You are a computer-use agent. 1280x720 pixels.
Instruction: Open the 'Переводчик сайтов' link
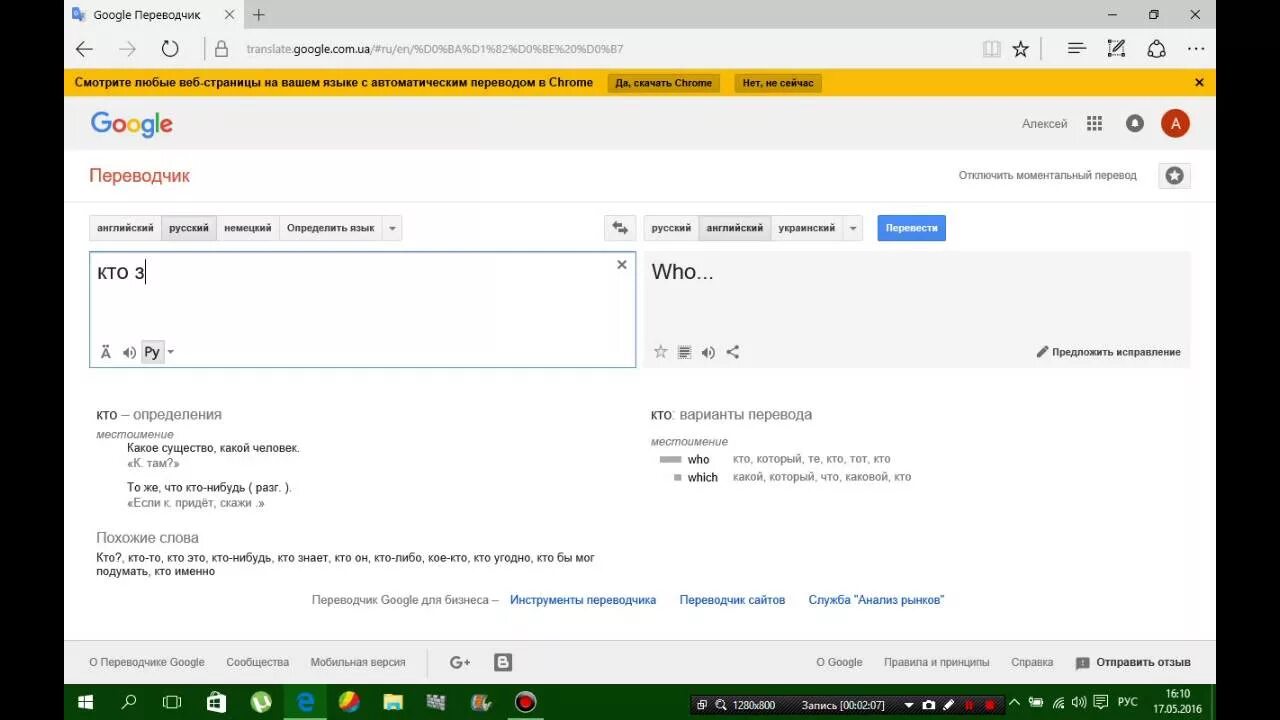[732, 600]
